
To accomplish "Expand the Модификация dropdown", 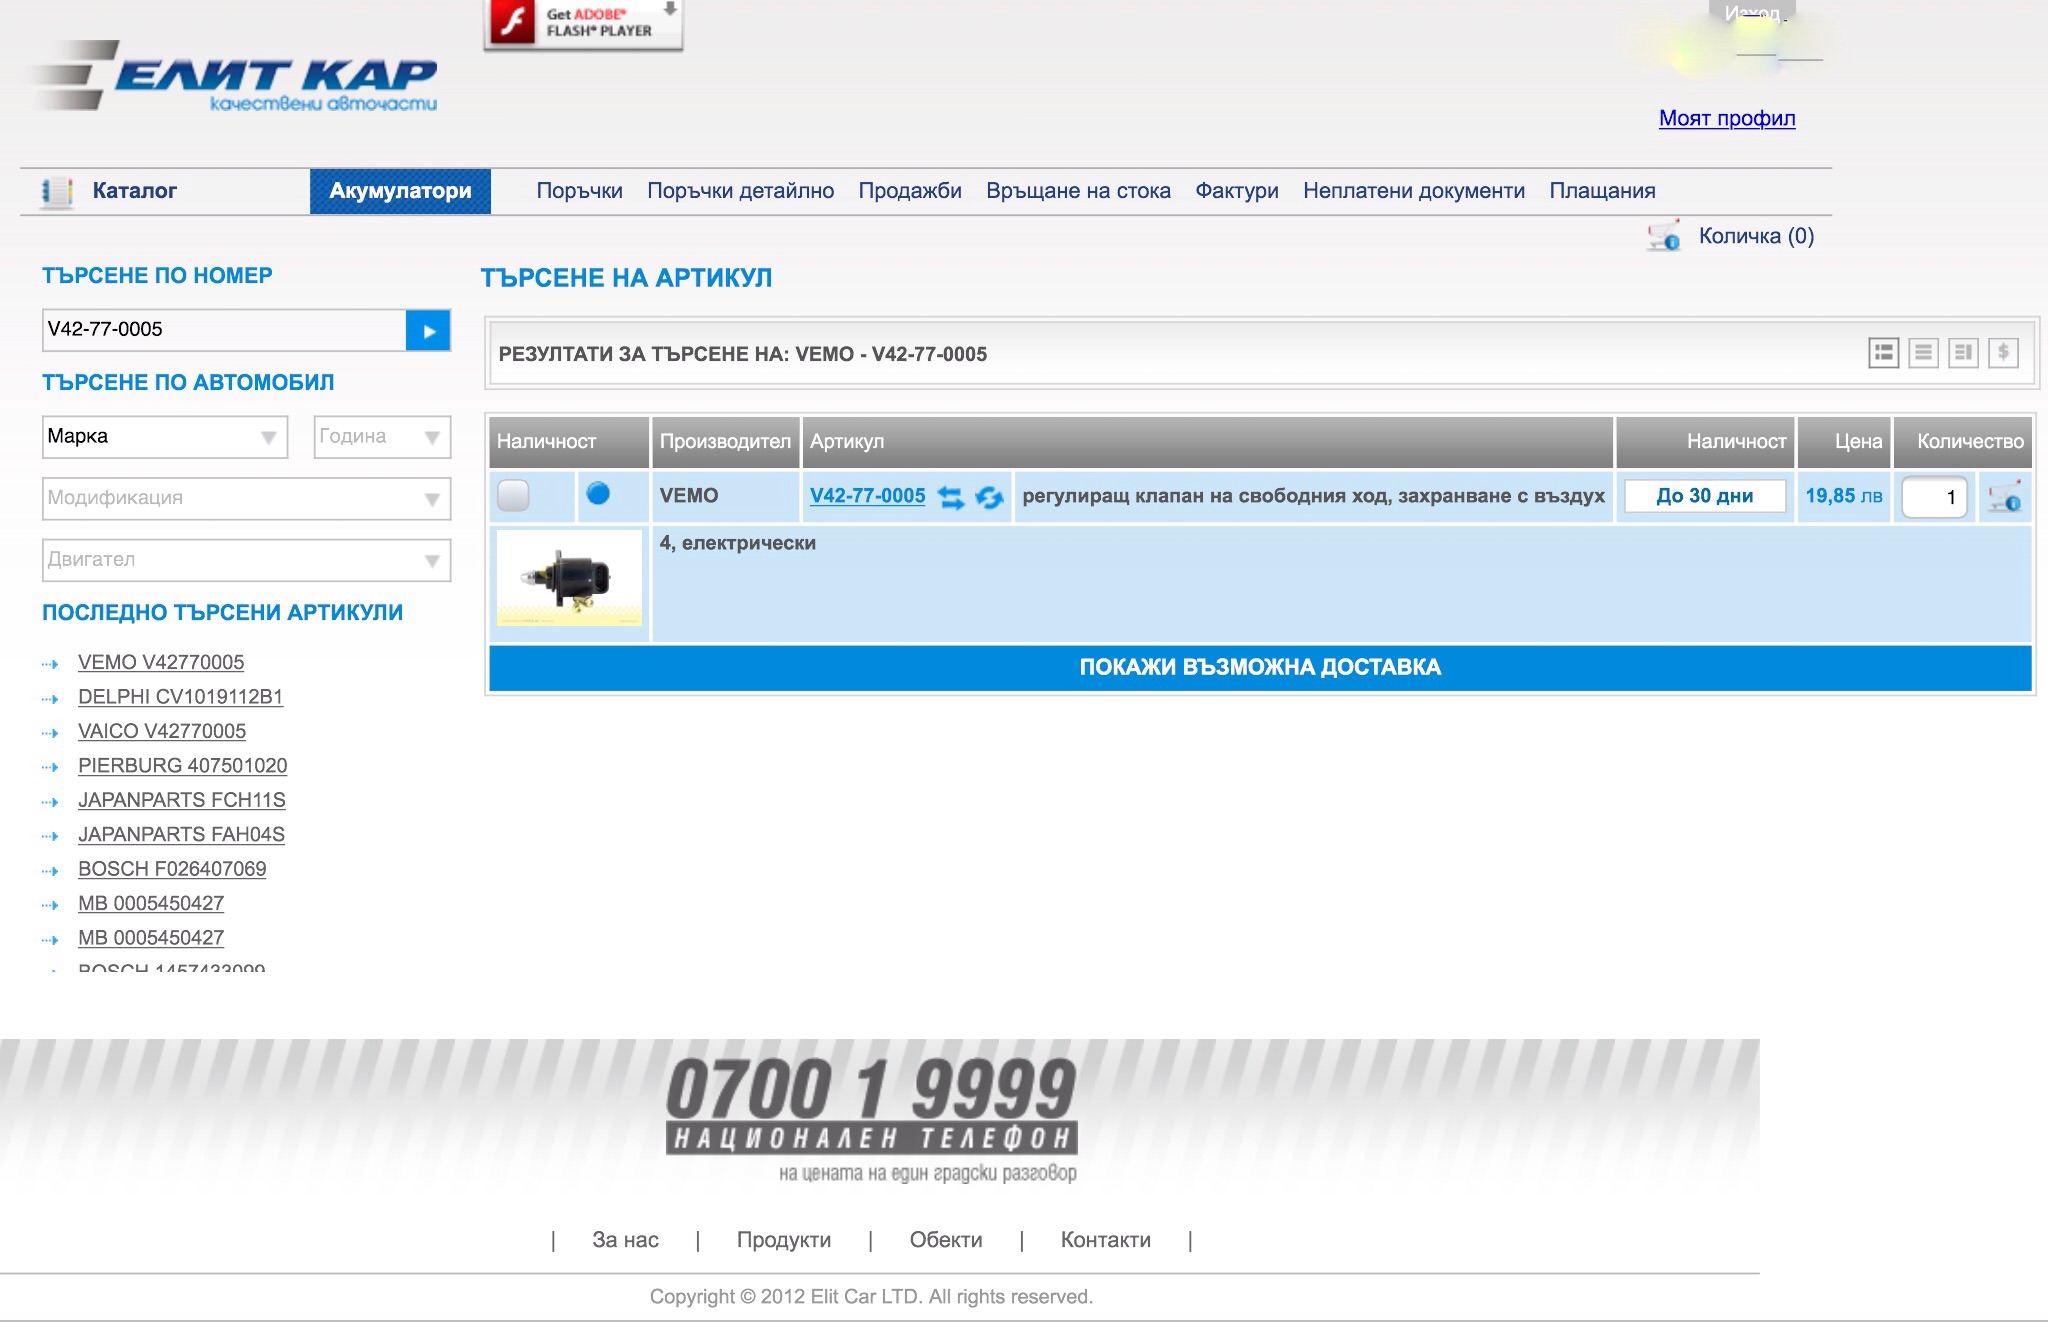I will coord(246,498).
